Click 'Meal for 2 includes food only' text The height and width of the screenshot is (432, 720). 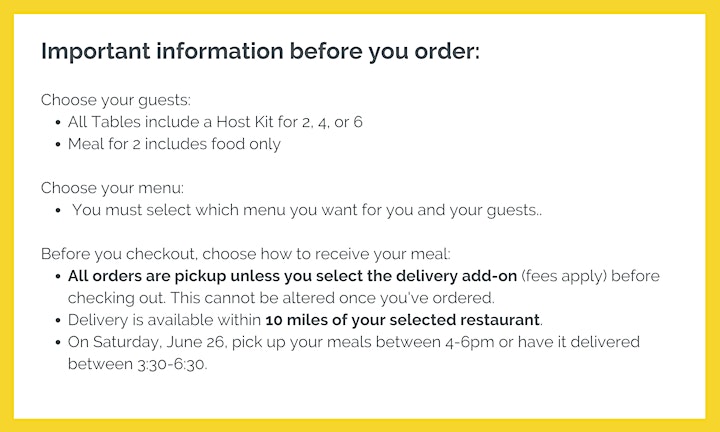point(174,144)
